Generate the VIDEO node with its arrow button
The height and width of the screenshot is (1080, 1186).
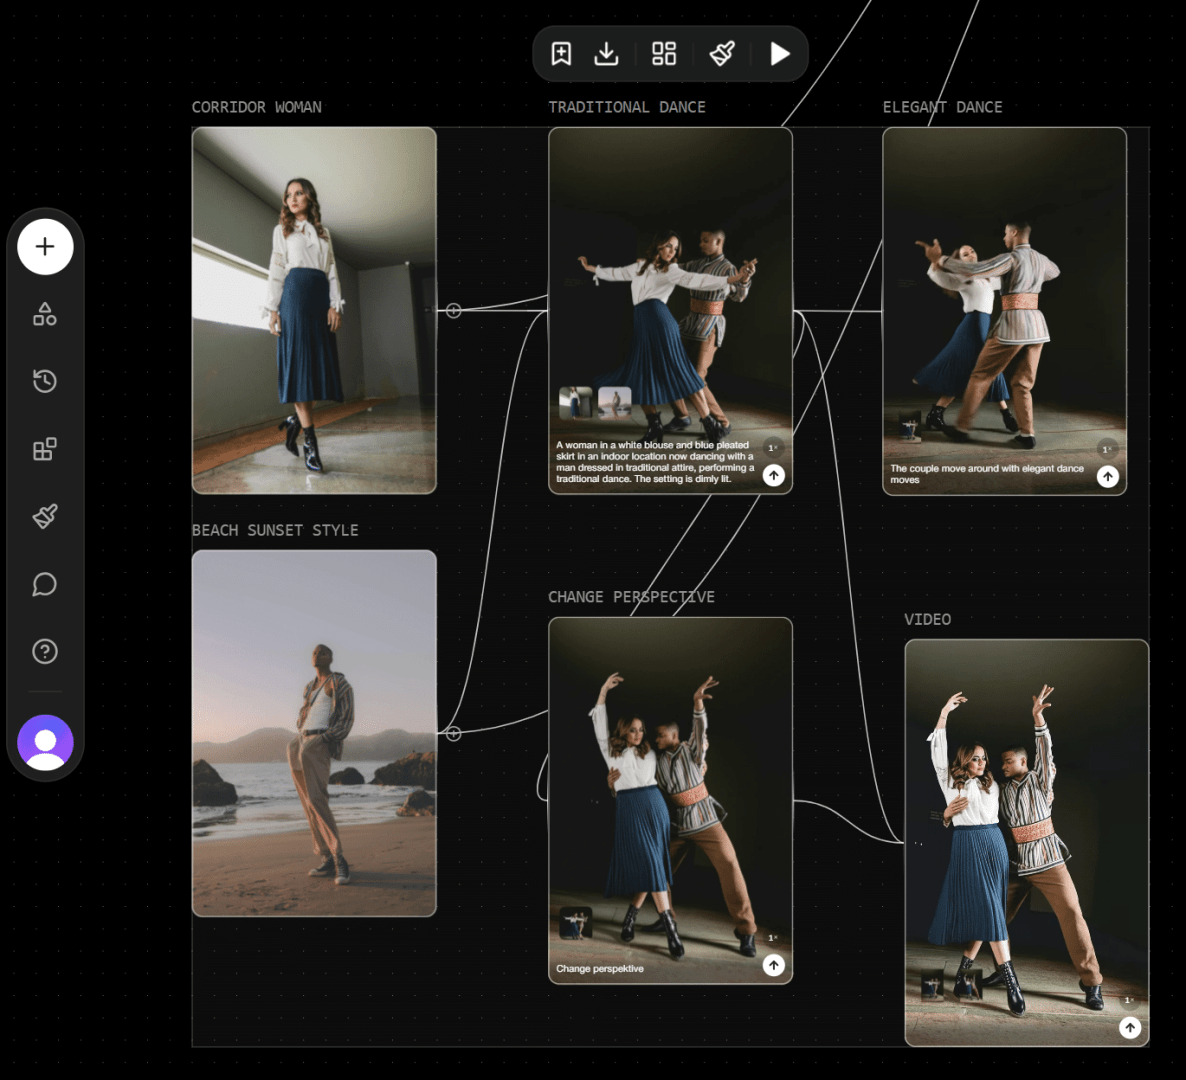click(1130, 1027)
